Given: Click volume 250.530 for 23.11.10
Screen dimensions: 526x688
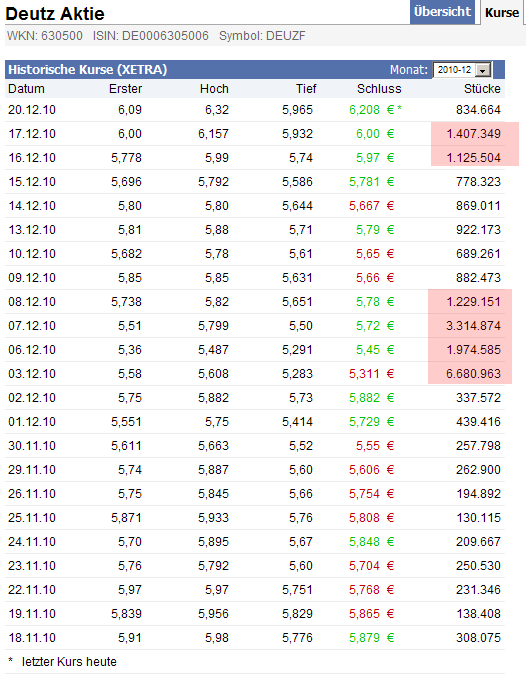Looking at the screenshot, I should [478, 566].
